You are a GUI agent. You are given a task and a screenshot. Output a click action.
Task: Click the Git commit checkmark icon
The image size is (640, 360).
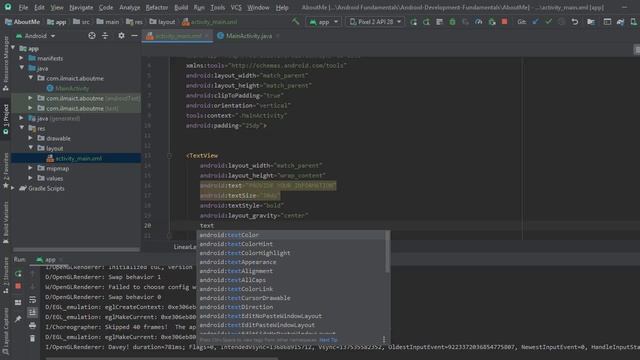[x=548, y=22]
